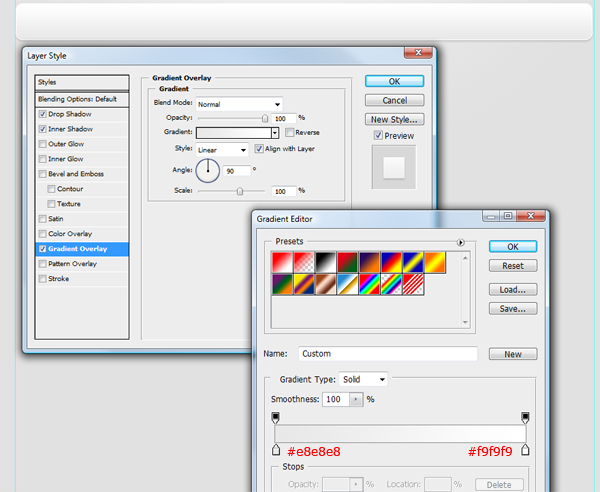The image size is (600, 492).
Task: Select the red to transparent gradient preset
Action: coord(304,262)
